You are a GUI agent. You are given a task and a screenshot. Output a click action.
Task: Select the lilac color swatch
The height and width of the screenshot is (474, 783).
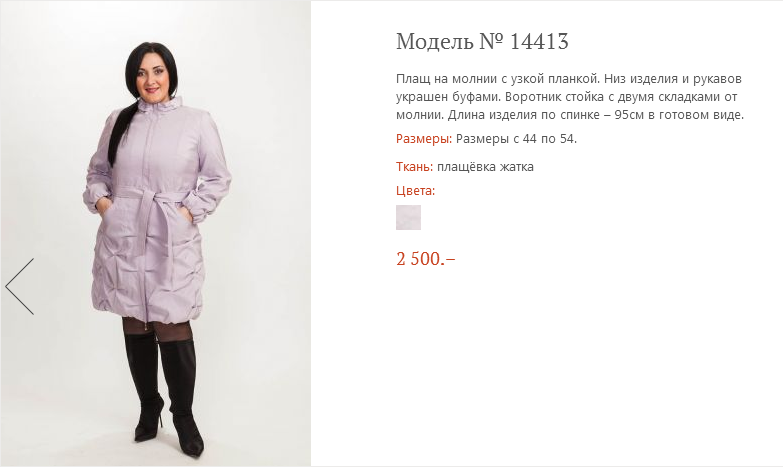click(x=408, y=217)
